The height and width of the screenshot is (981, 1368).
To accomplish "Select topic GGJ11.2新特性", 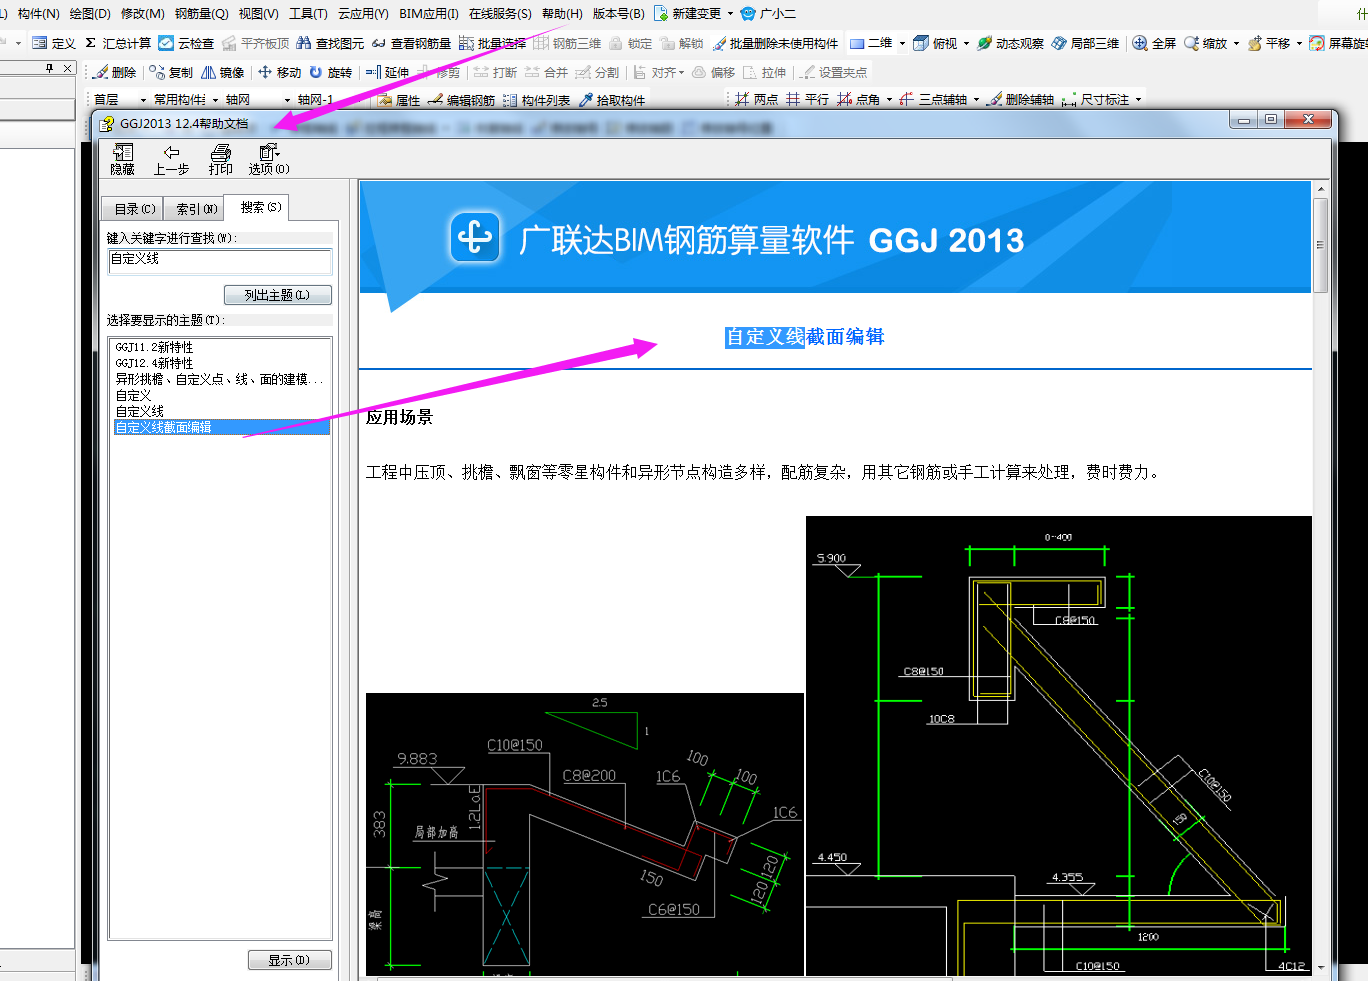I will [154, 347].
